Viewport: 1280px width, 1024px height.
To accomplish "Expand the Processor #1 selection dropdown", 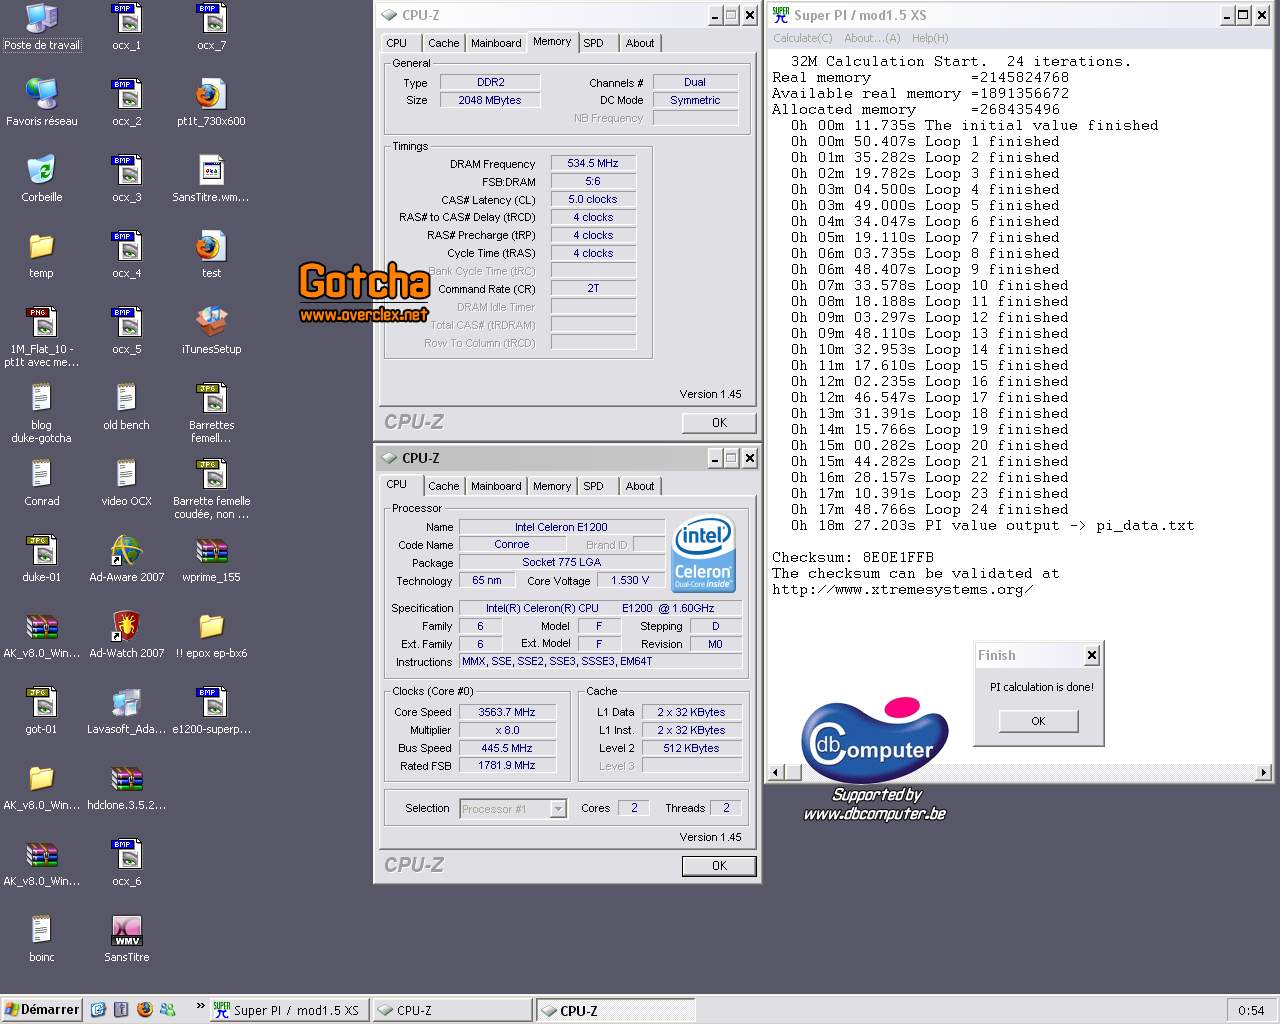I will pyautogui.click(x=558, y=808).
